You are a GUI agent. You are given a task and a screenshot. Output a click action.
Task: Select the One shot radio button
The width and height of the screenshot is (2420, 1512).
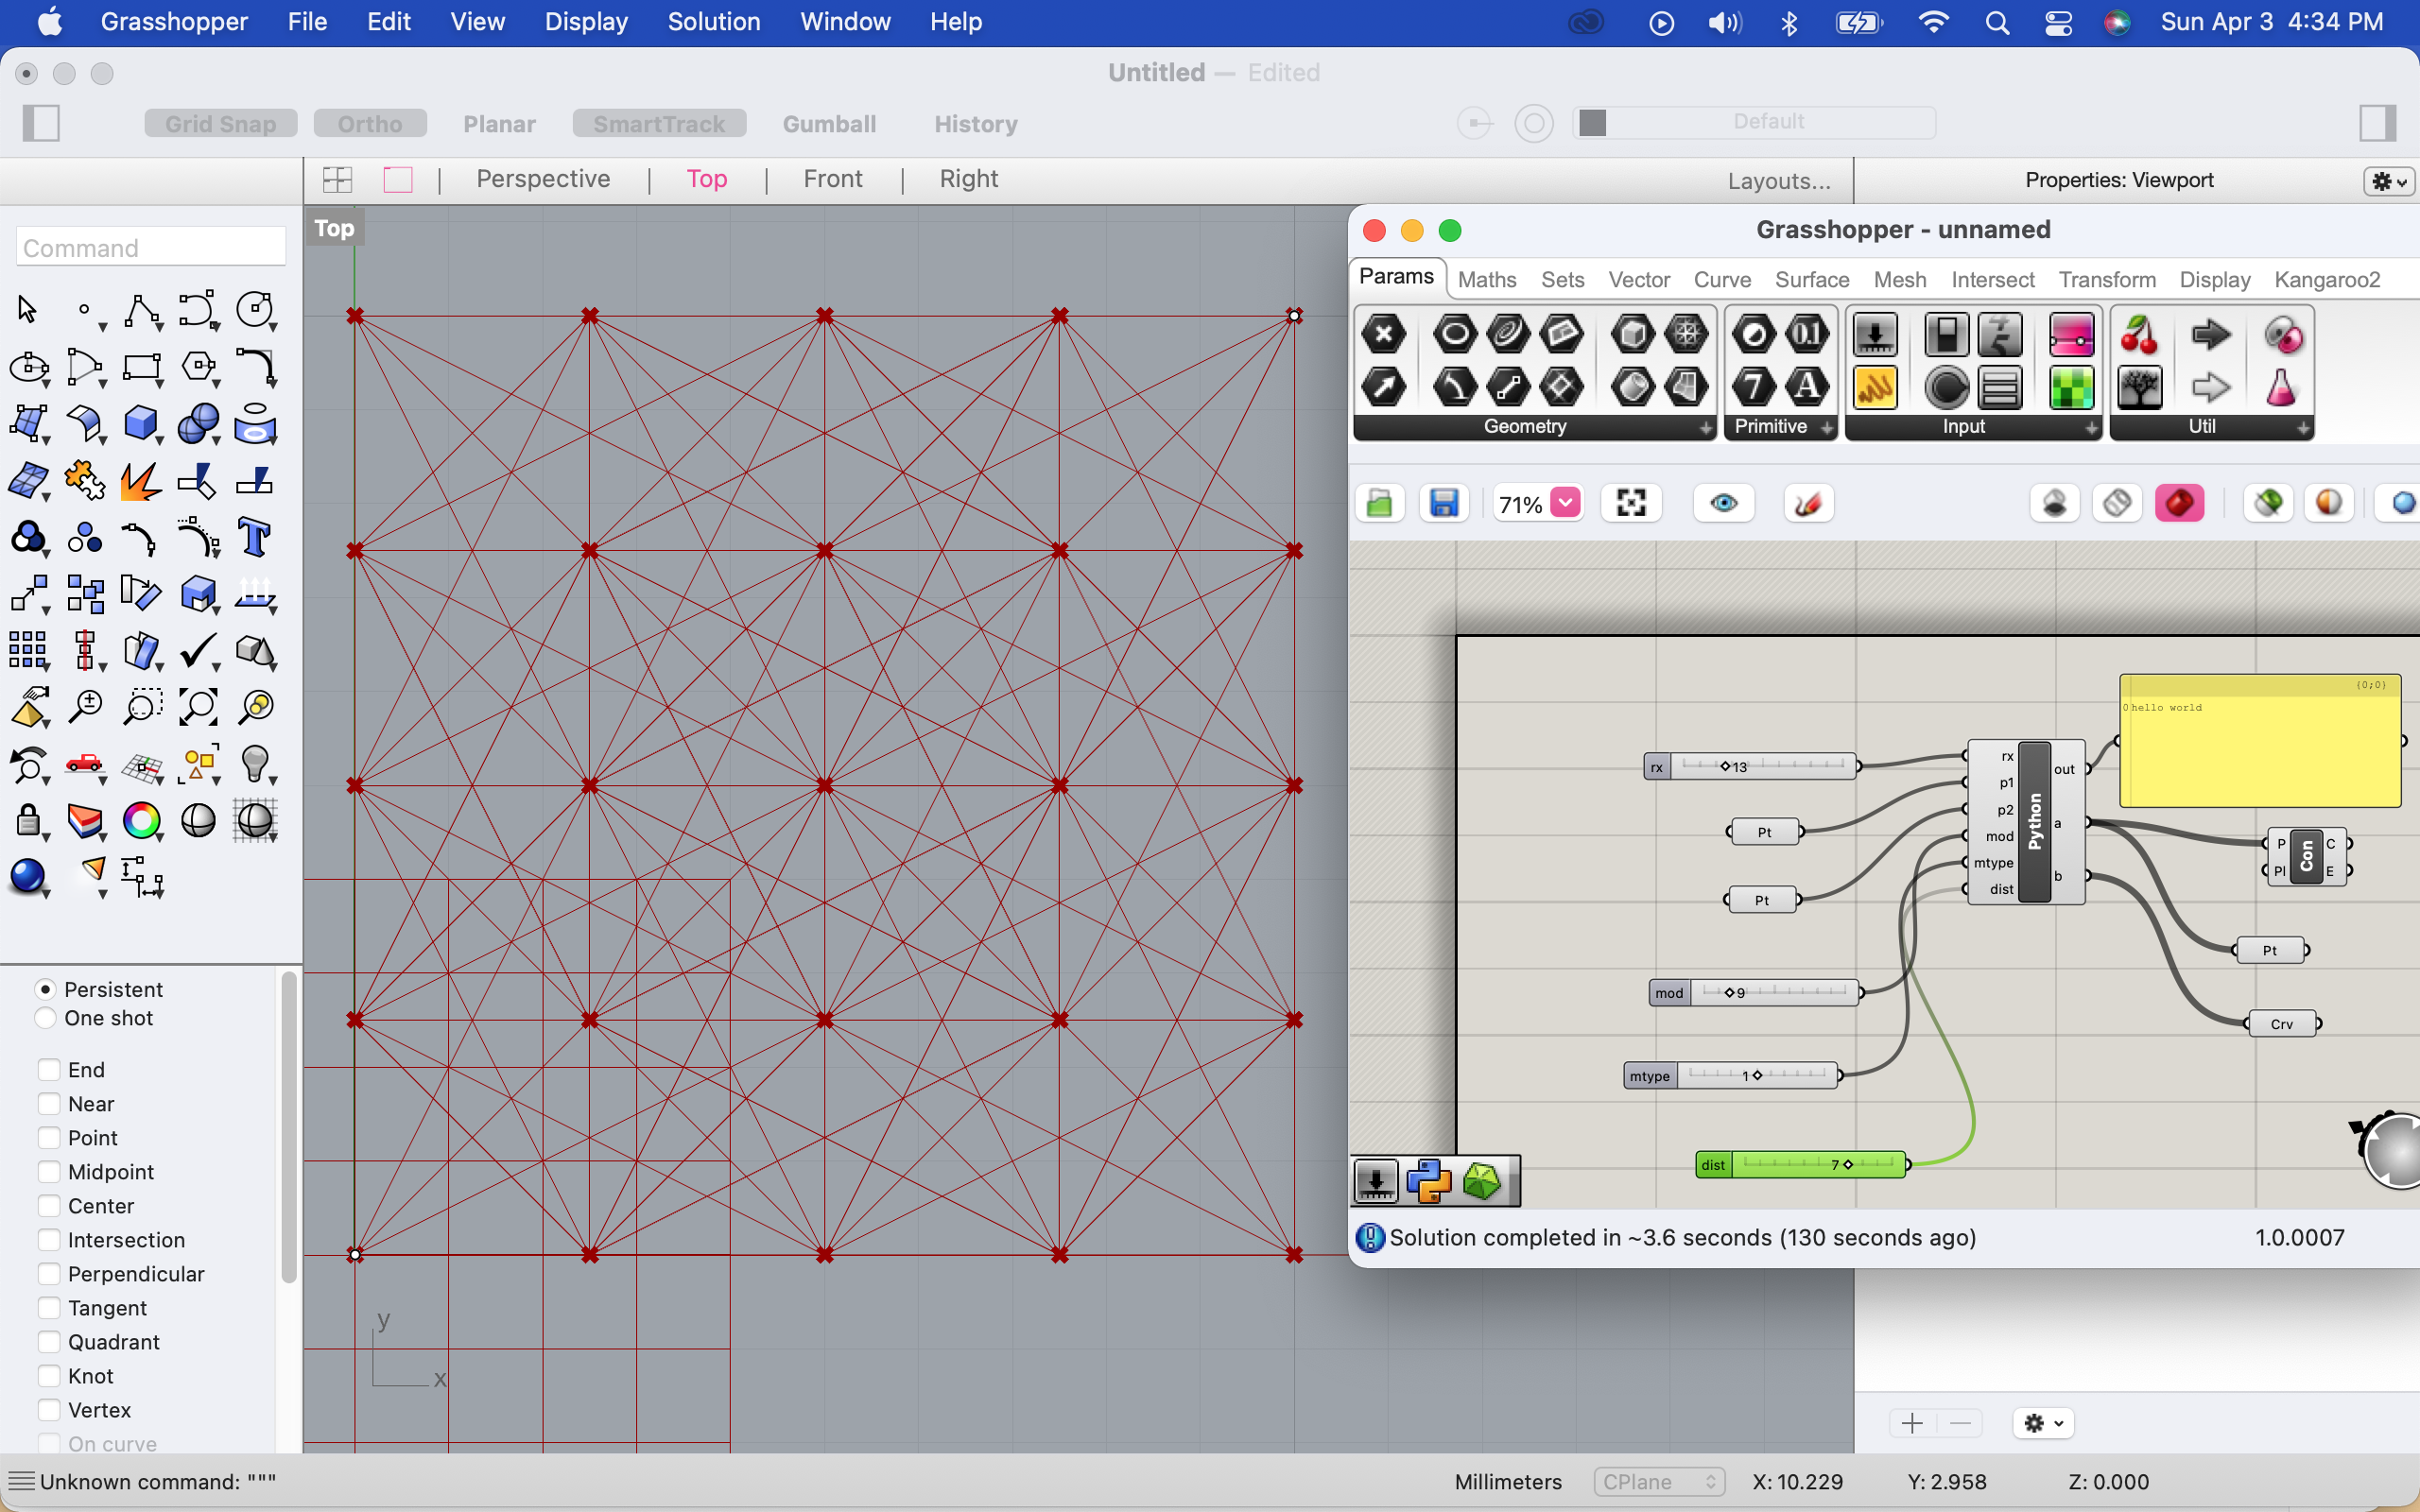coord(45,1018)
